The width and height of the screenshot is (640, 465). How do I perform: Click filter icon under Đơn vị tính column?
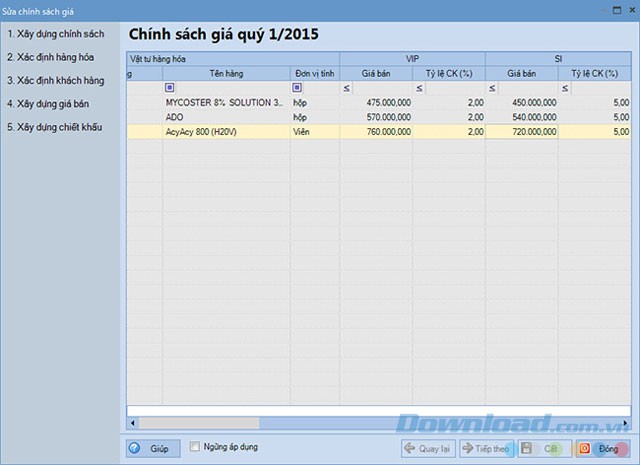tap(297, 88)
